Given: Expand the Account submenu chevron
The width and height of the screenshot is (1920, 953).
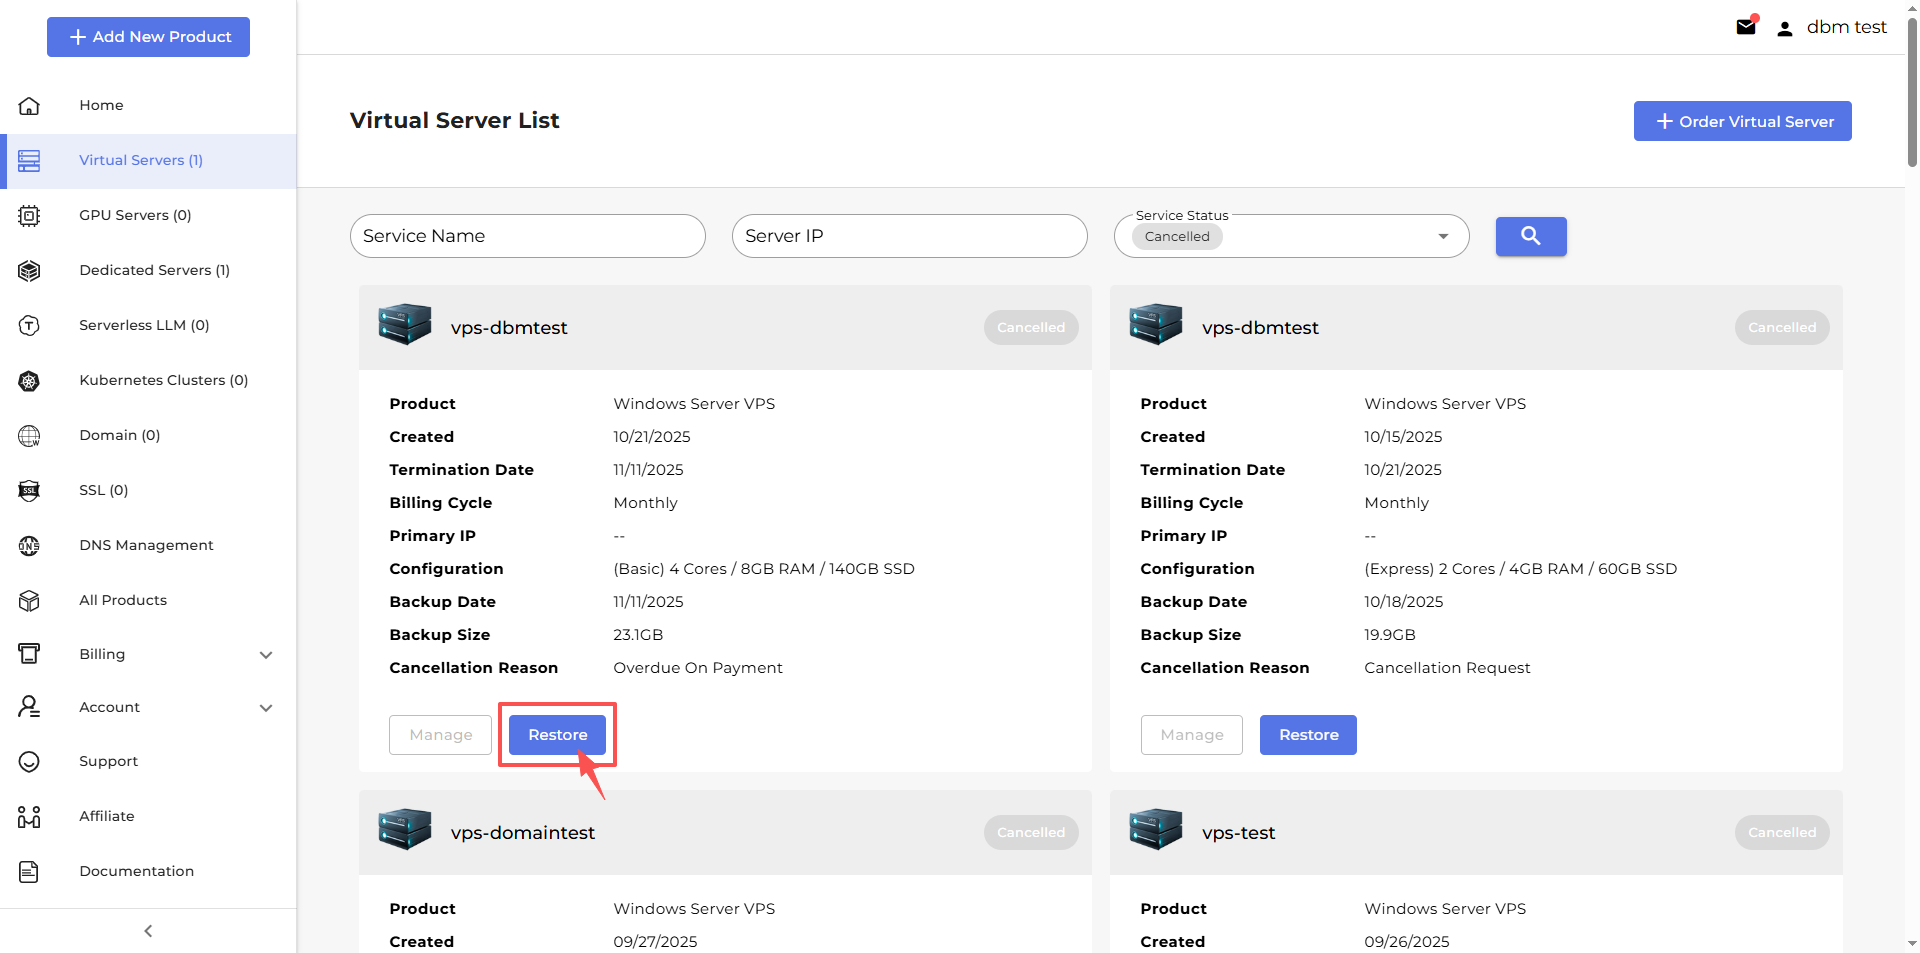Looking at the screenshot, I should pyautogui.click(x=266, y=708).
